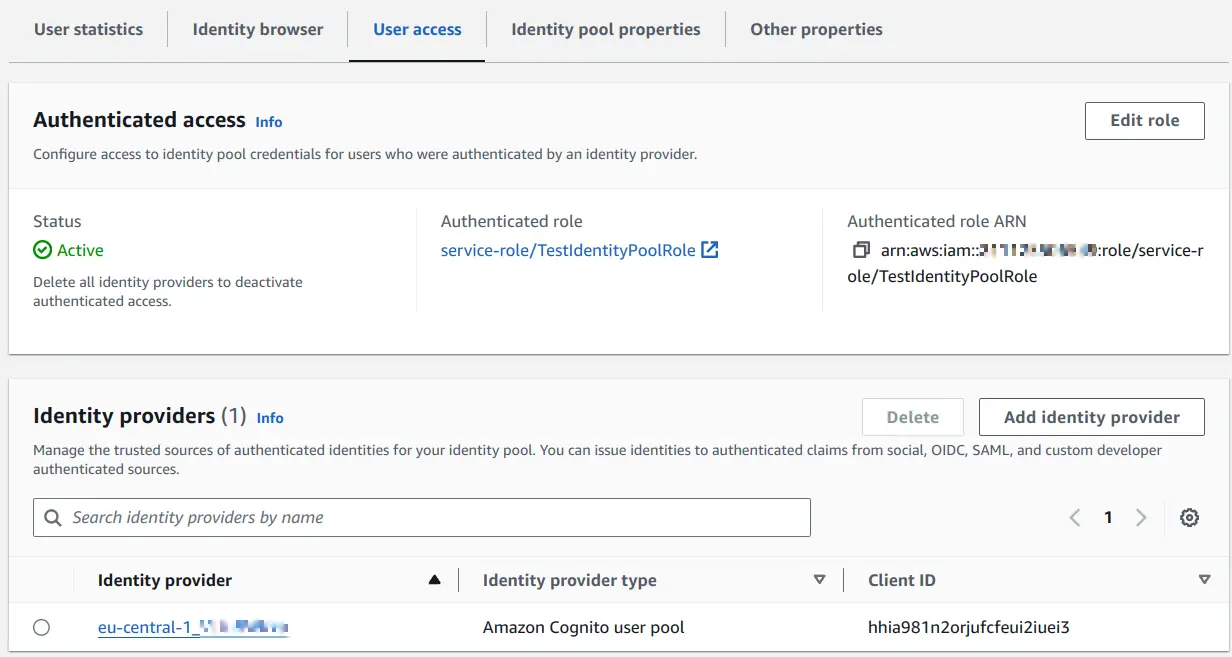Click the Authenticated role ARN value text
The image size is (1232, 657).
point(1025,263)
